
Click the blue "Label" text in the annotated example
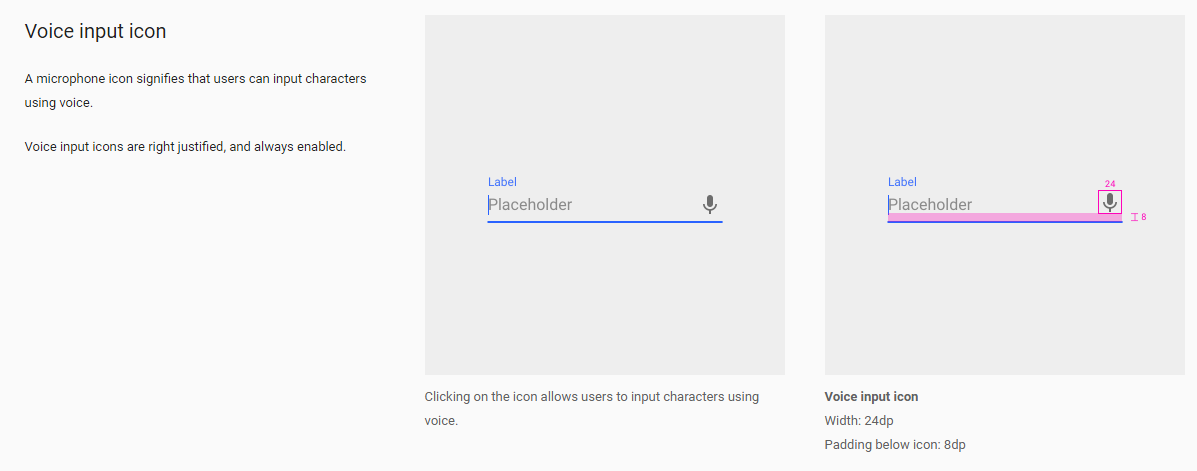coord(902,182)
